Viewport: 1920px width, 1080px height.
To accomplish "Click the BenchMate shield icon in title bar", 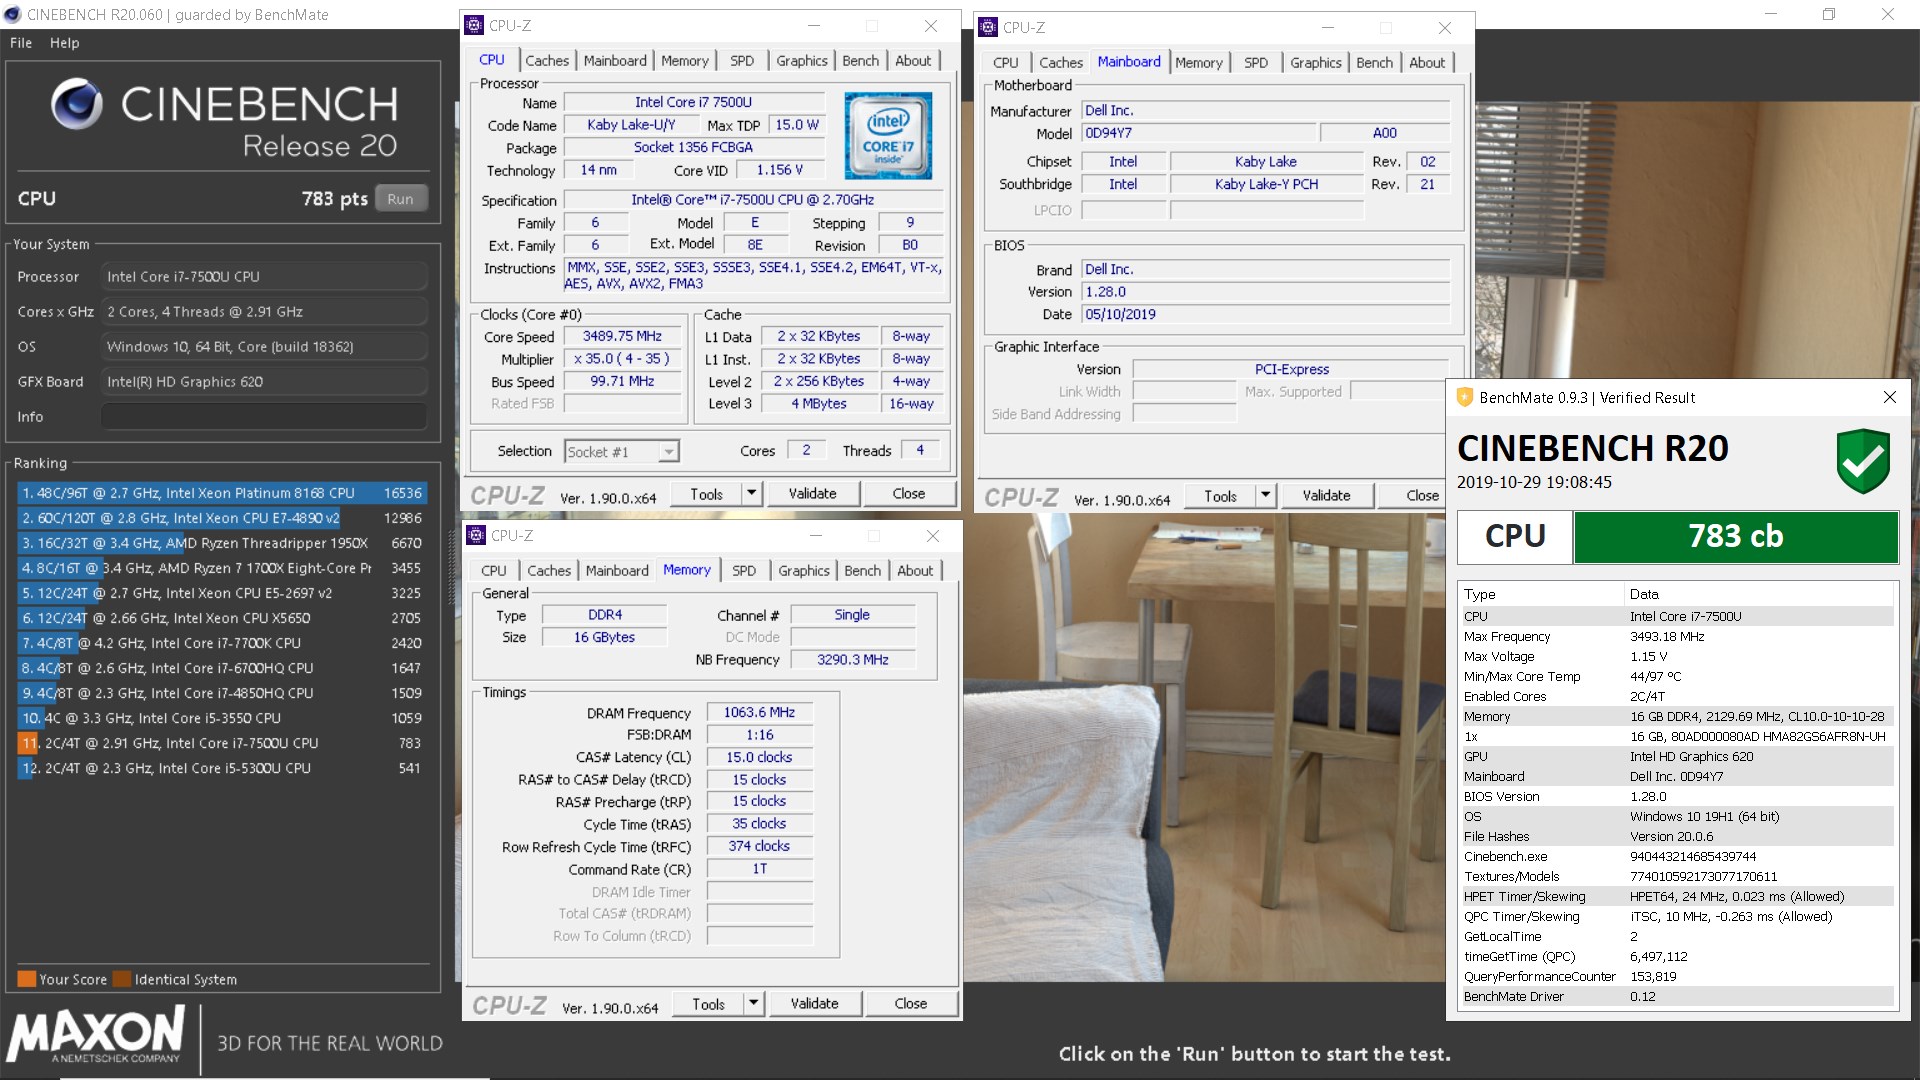I will coord(1465,397).
